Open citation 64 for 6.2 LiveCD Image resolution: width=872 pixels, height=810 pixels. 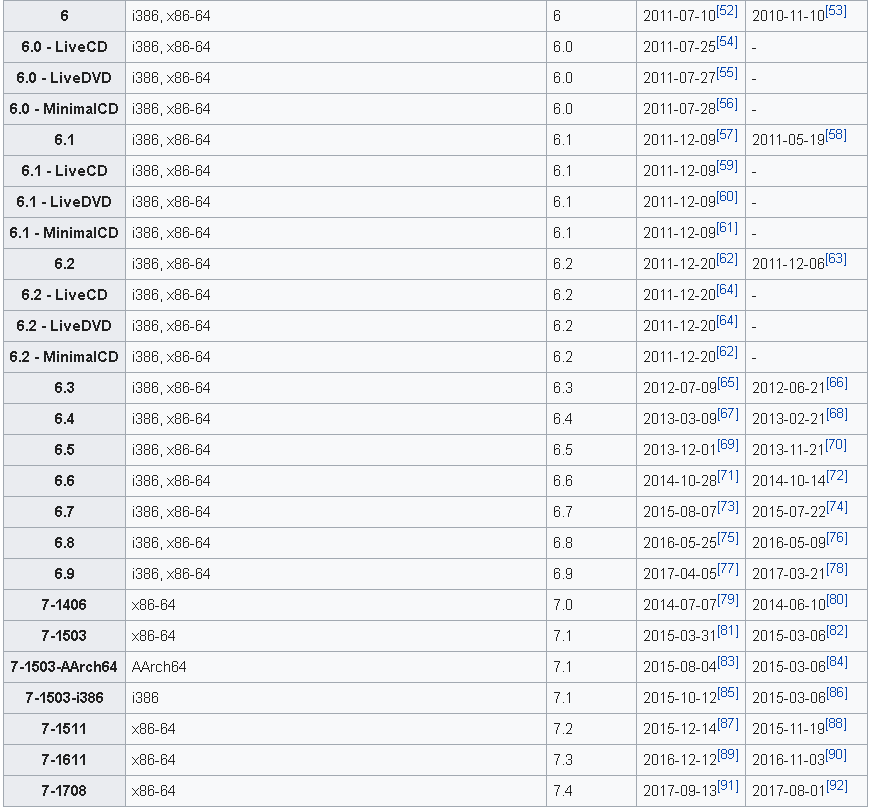(x=727, y=289)
